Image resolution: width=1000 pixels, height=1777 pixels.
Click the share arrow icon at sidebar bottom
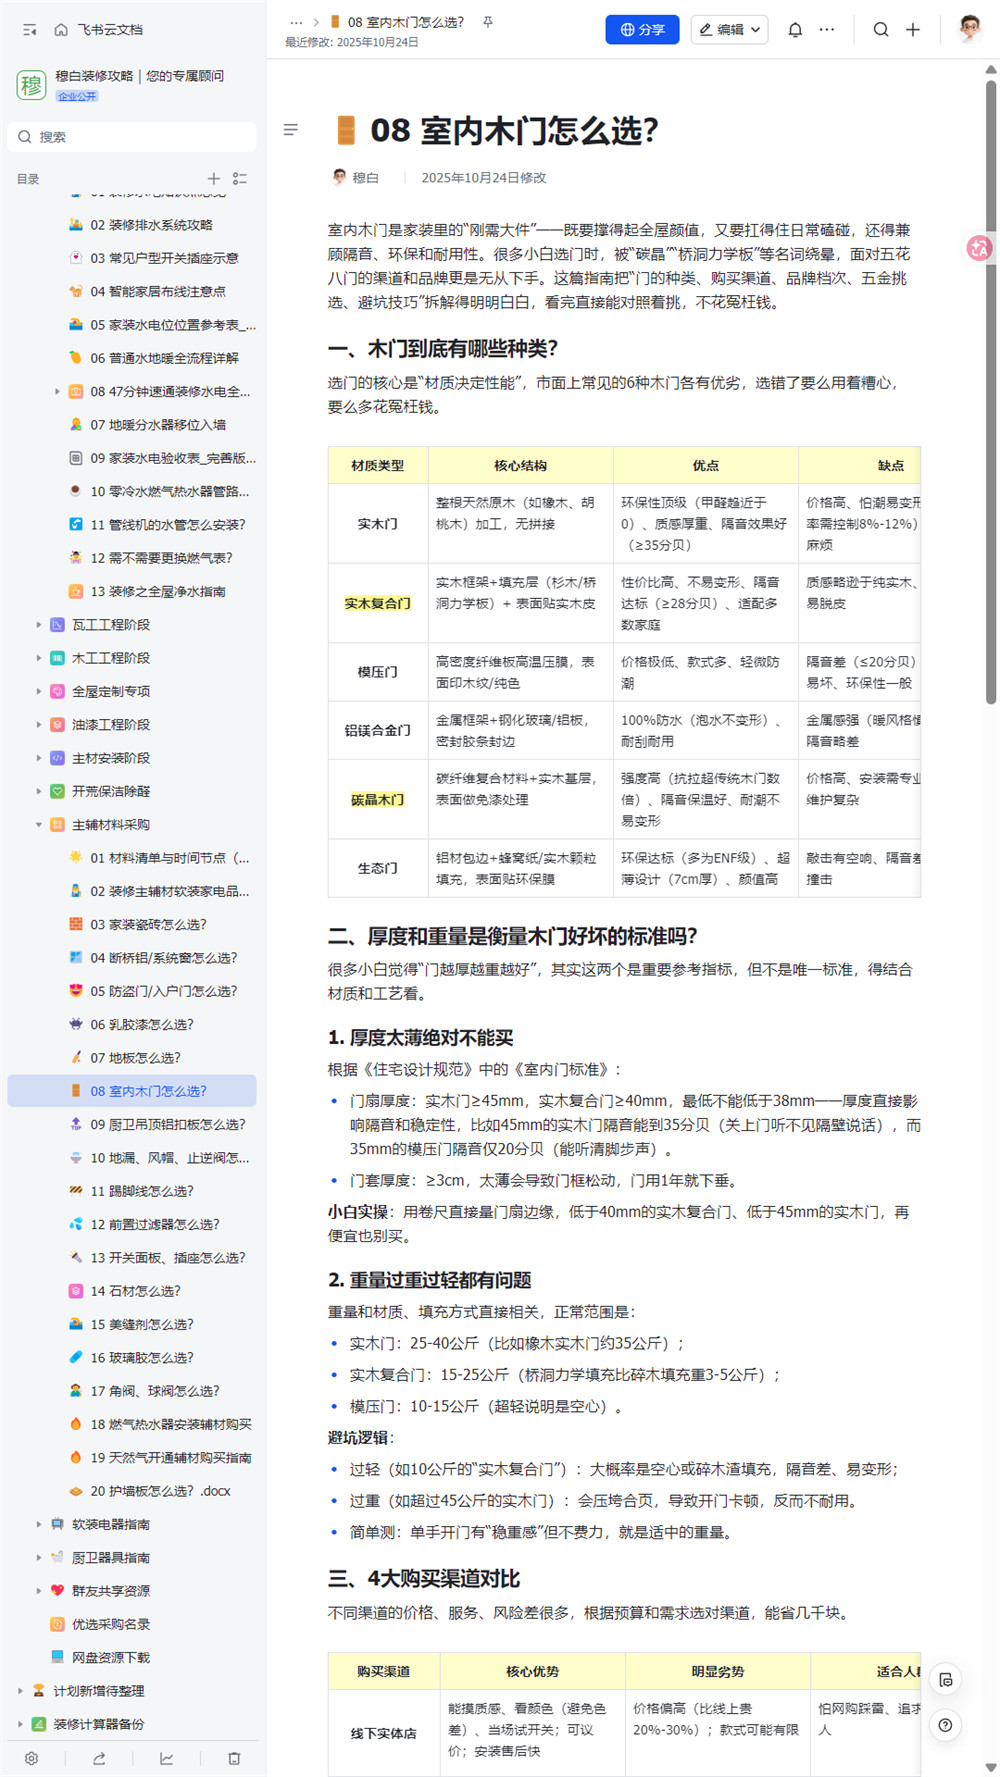point(99,1758)
